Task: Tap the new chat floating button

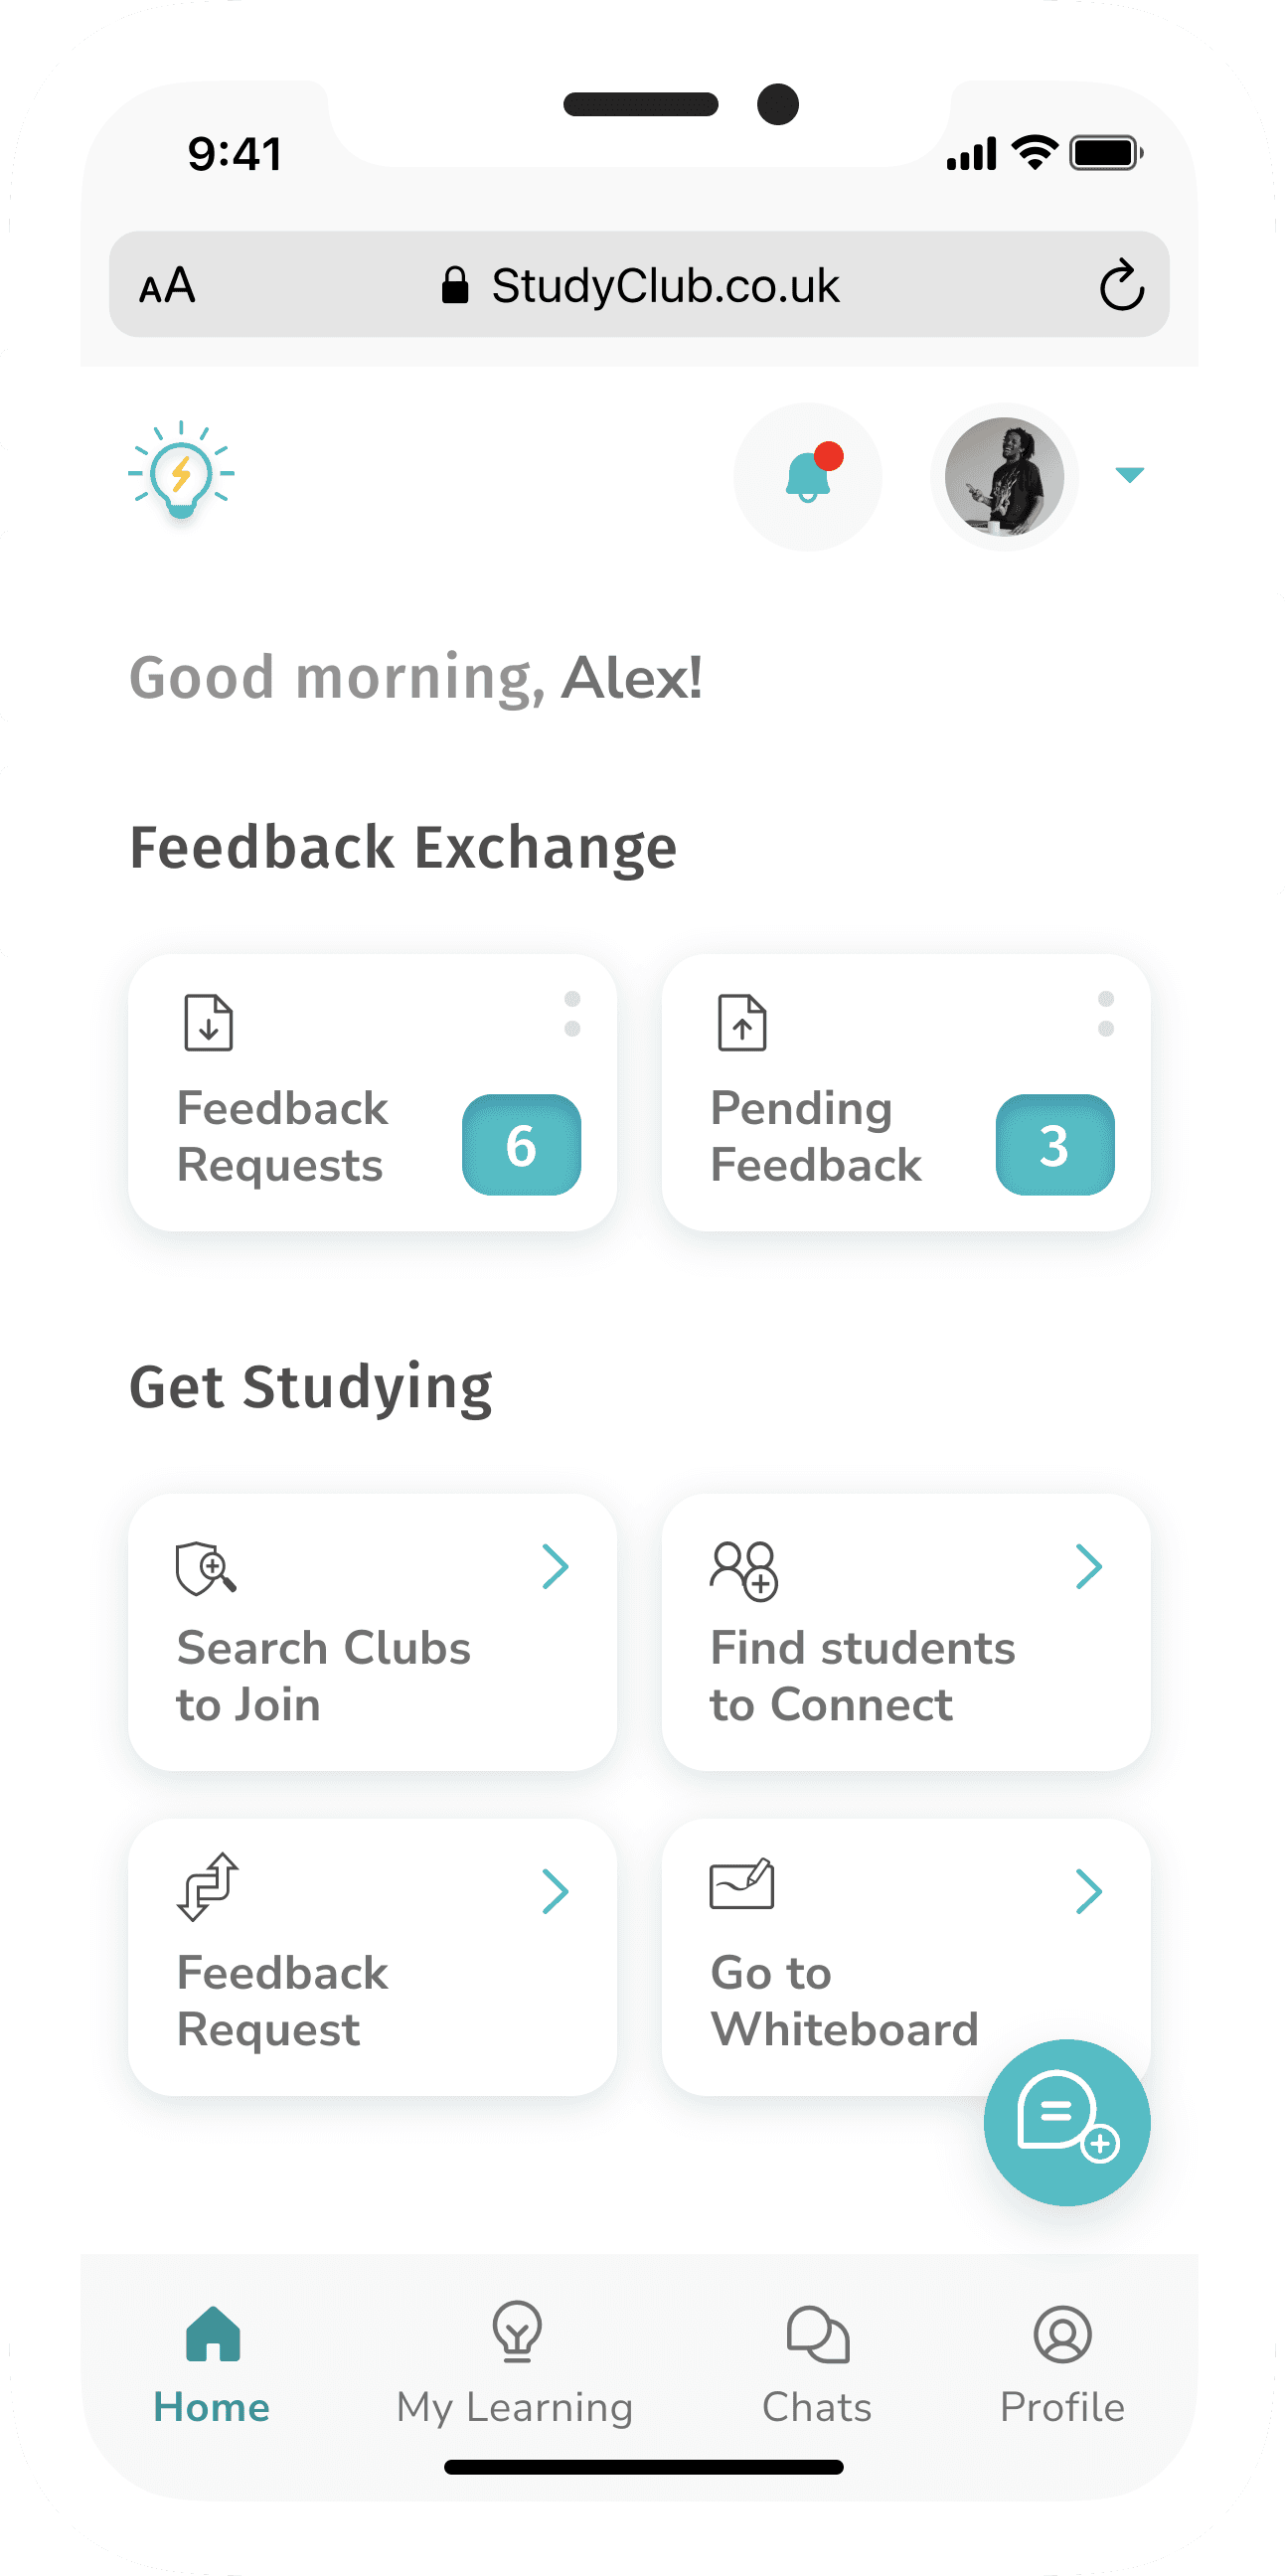Action: point(1067,2122)
